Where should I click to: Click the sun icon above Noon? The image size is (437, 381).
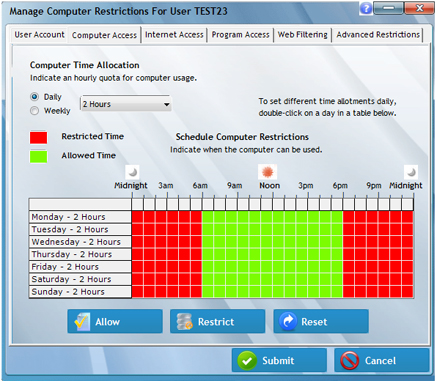[268, 172]
